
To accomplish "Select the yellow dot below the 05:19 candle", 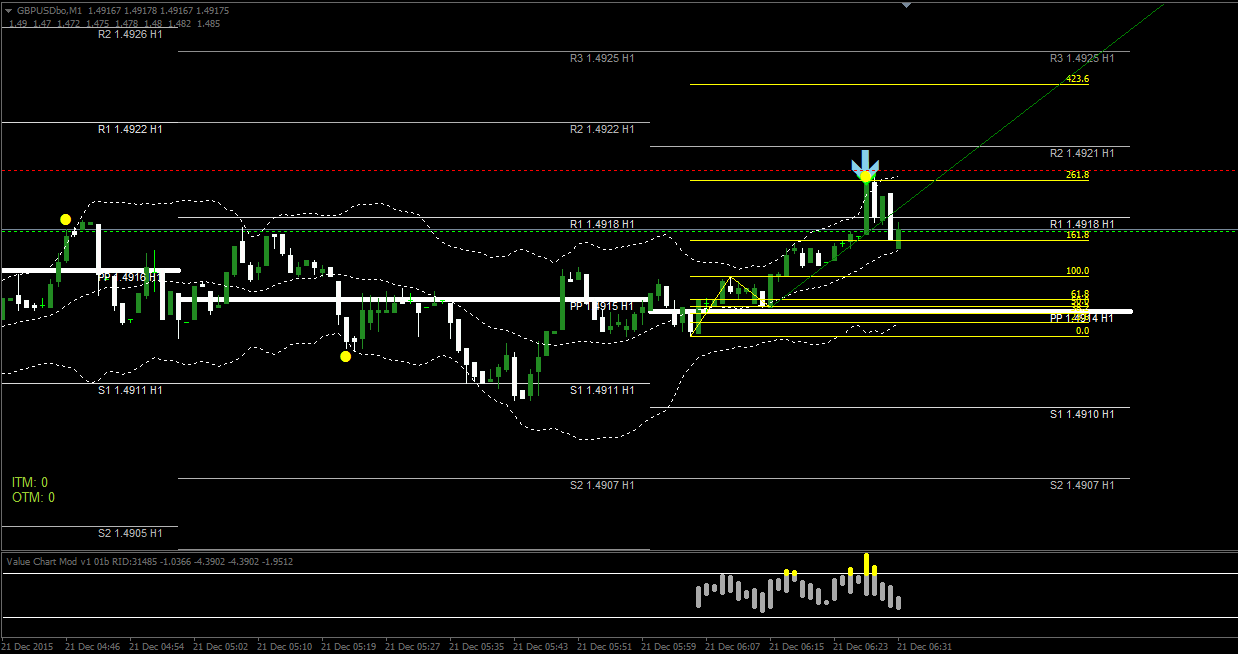I will coord(345,356).
